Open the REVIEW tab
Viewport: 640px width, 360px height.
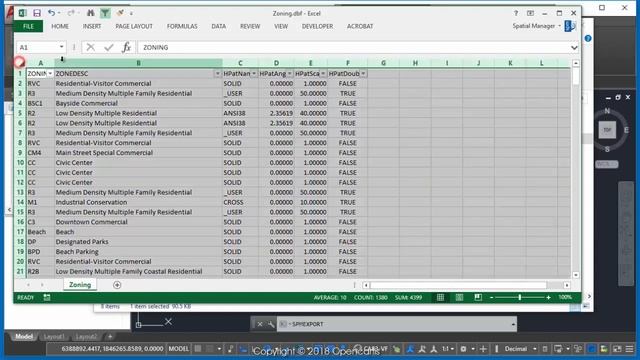(x=250, y=26)
